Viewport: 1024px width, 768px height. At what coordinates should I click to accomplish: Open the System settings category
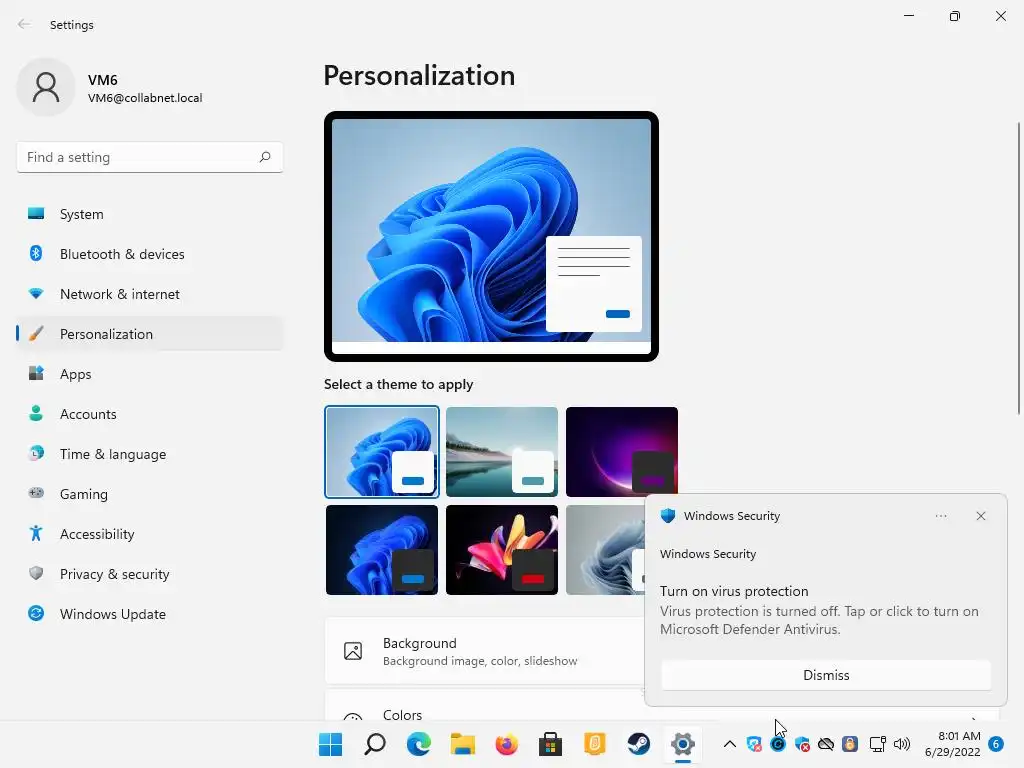tap(150, 214)
